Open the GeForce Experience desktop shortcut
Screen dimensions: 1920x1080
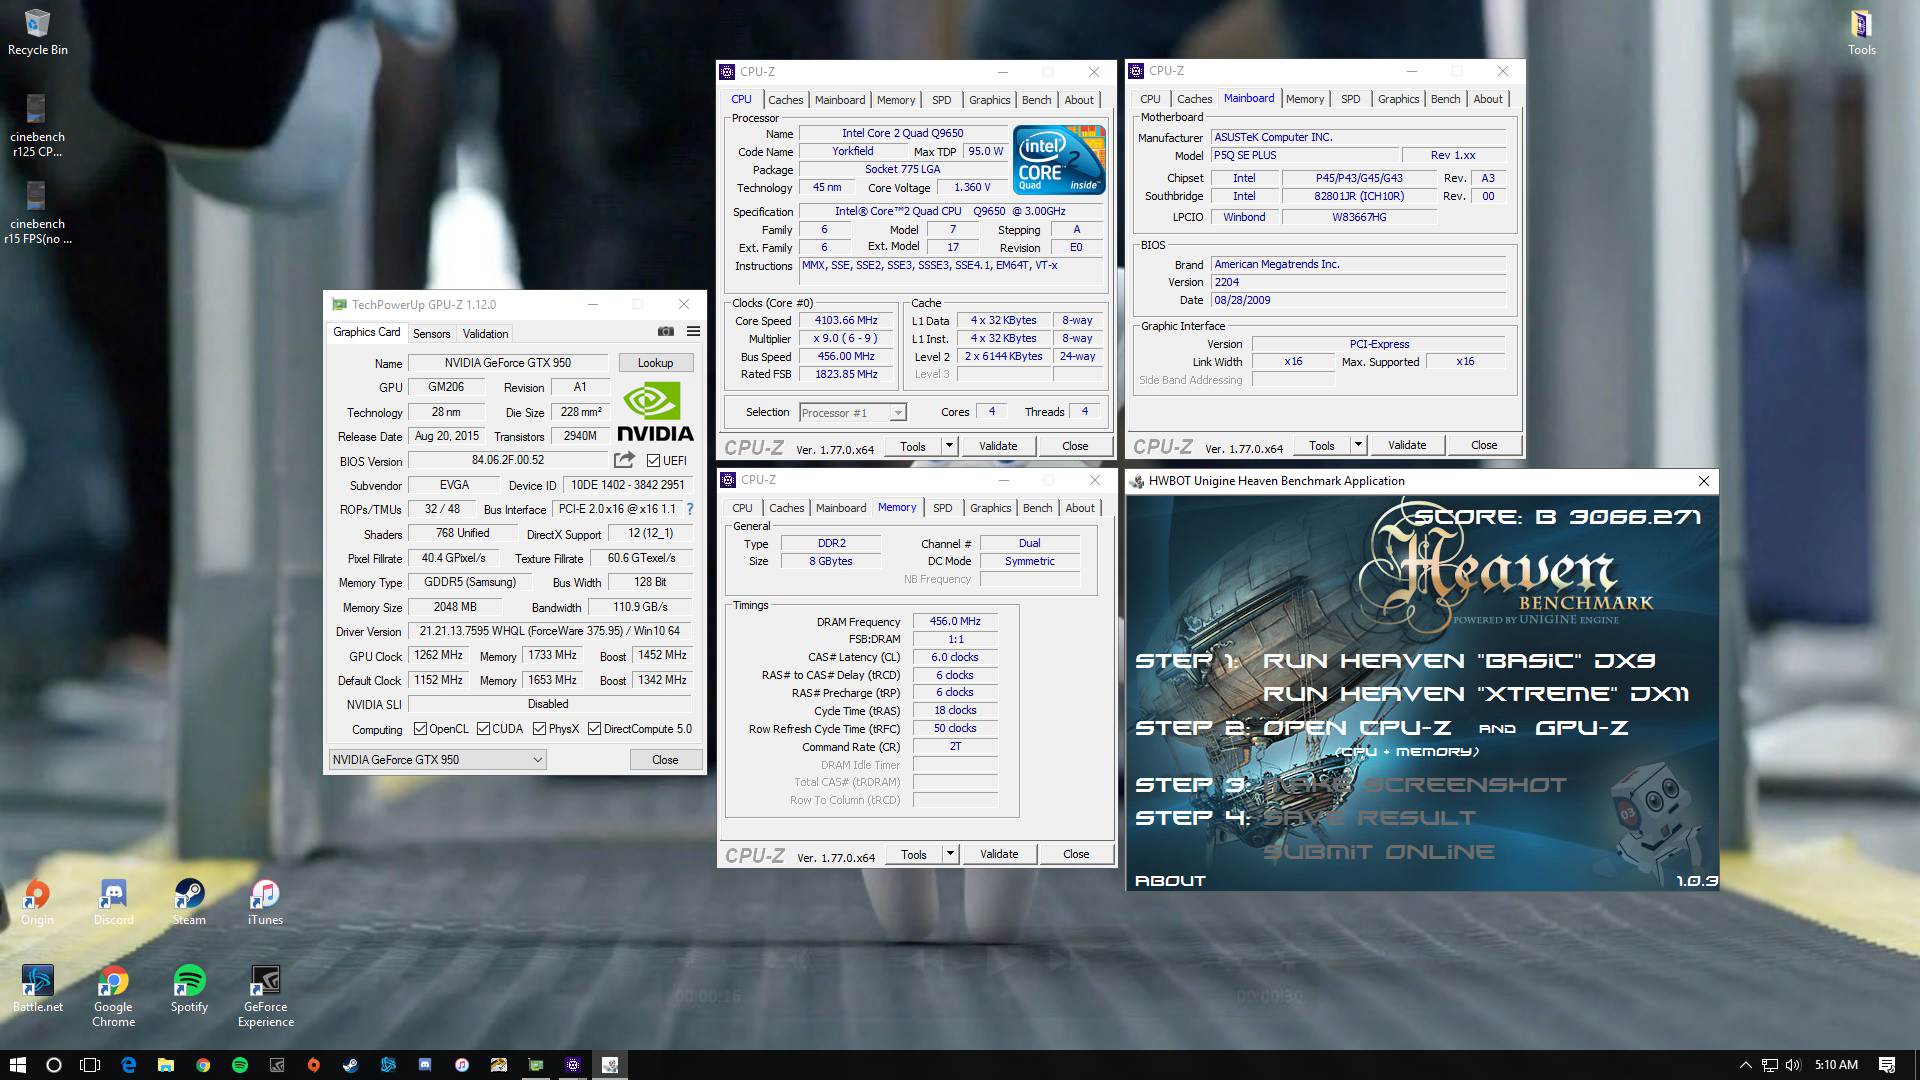pos(265,996)
